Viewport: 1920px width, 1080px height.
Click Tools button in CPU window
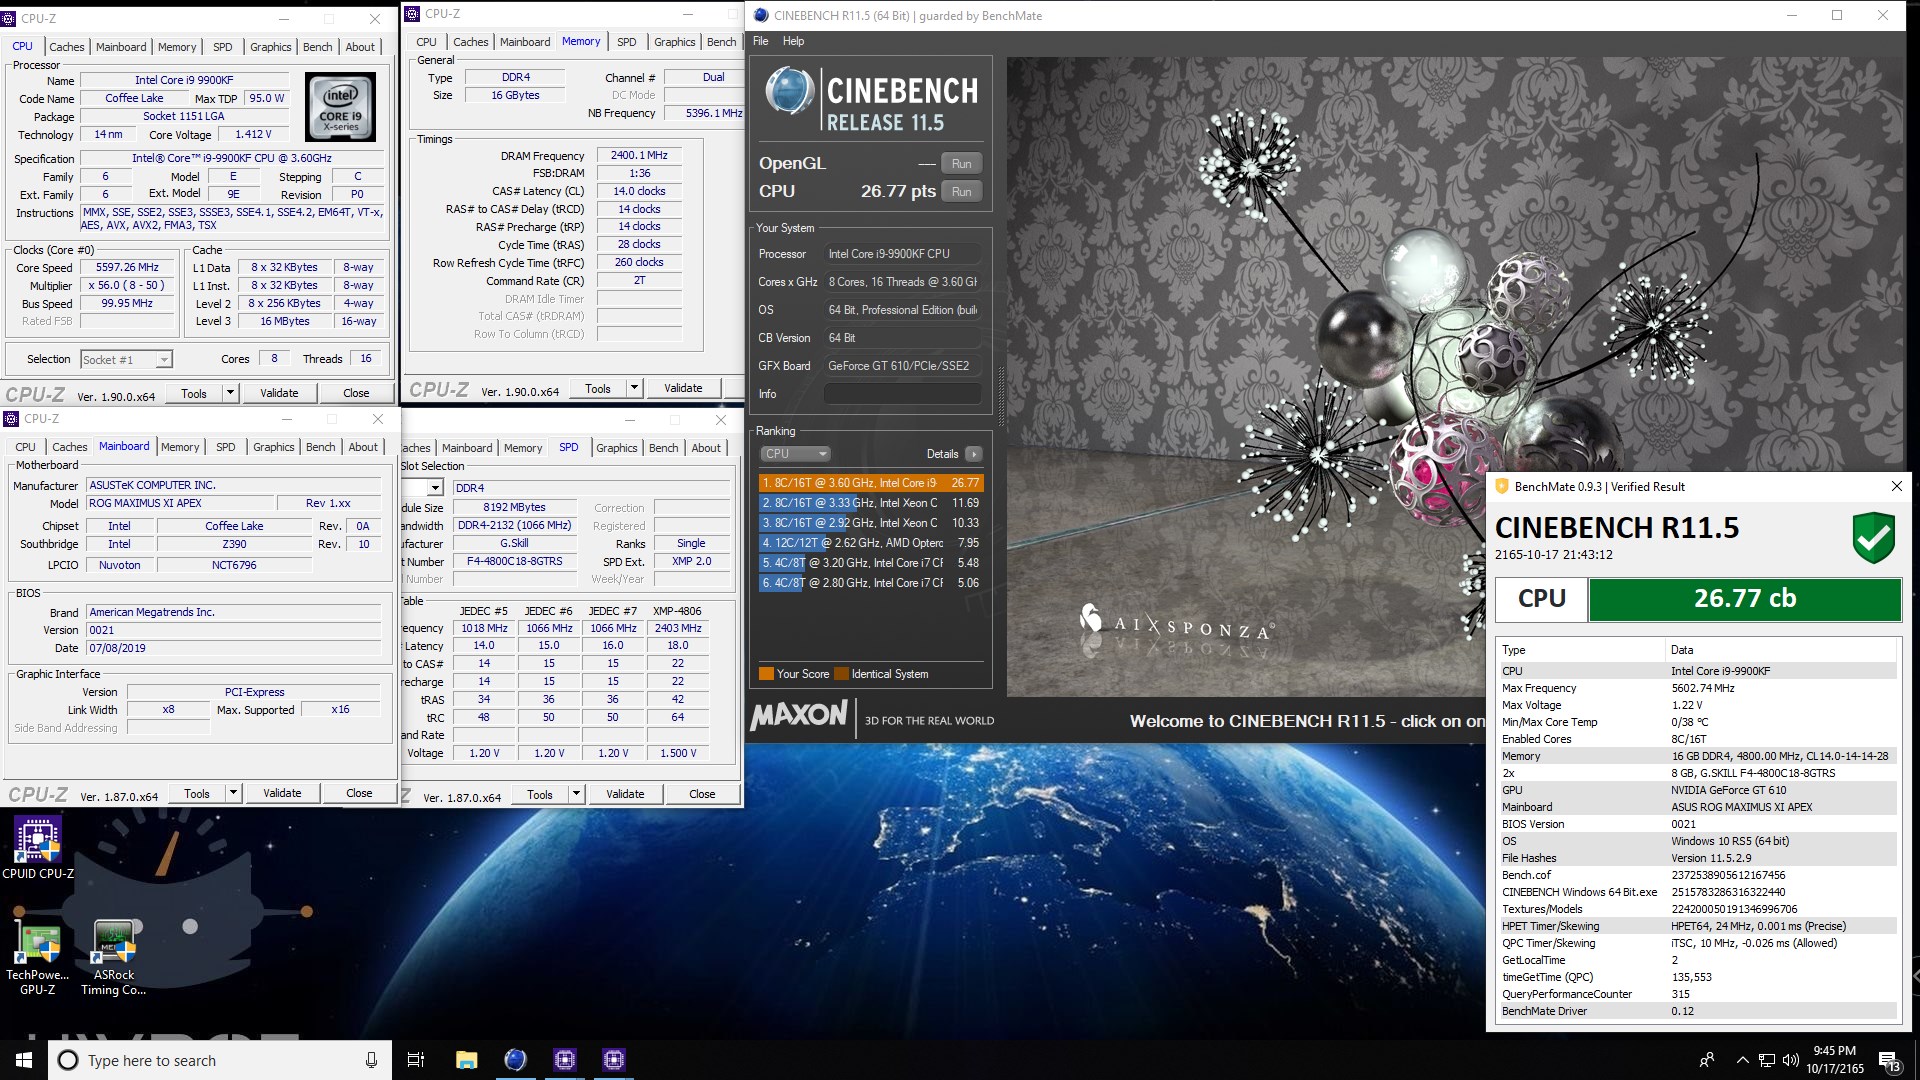194,393
